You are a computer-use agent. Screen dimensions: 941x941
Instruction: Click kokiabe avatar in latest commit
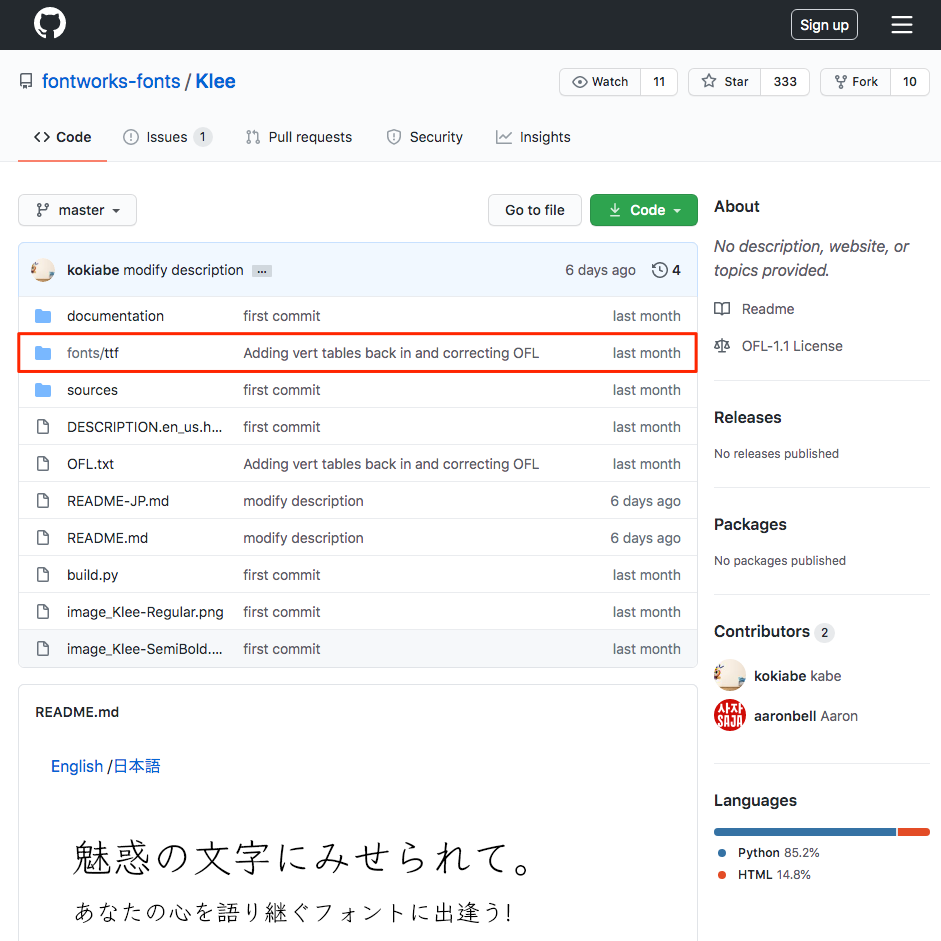[x=43, y=270]
